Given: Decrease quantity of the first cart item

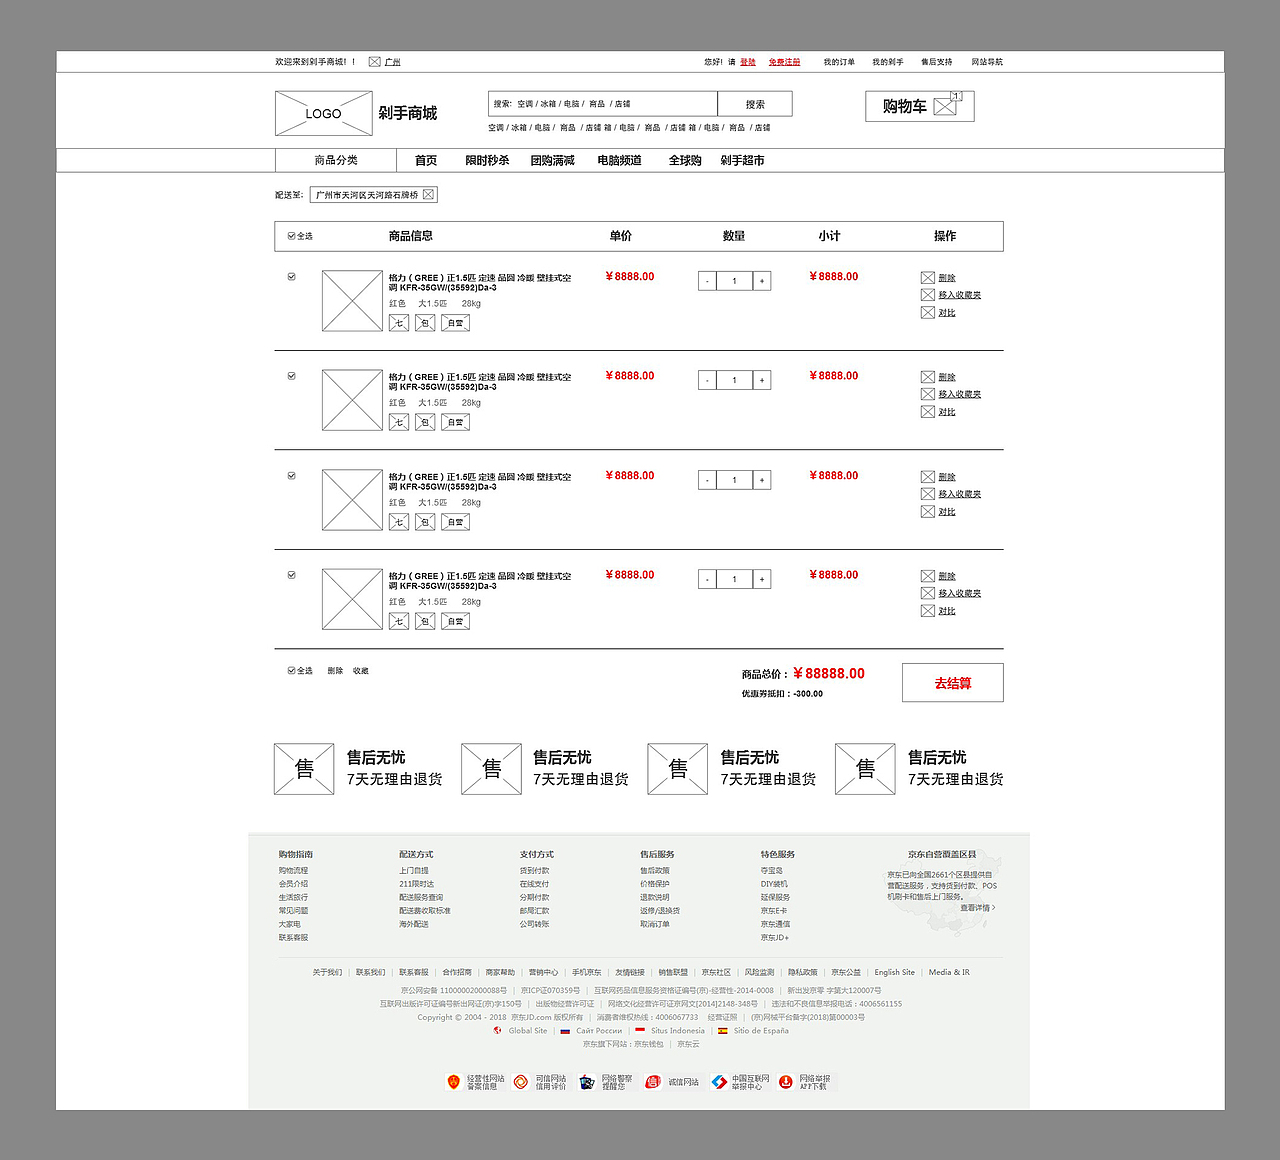Looking at the screenshot, I should 707,281.
